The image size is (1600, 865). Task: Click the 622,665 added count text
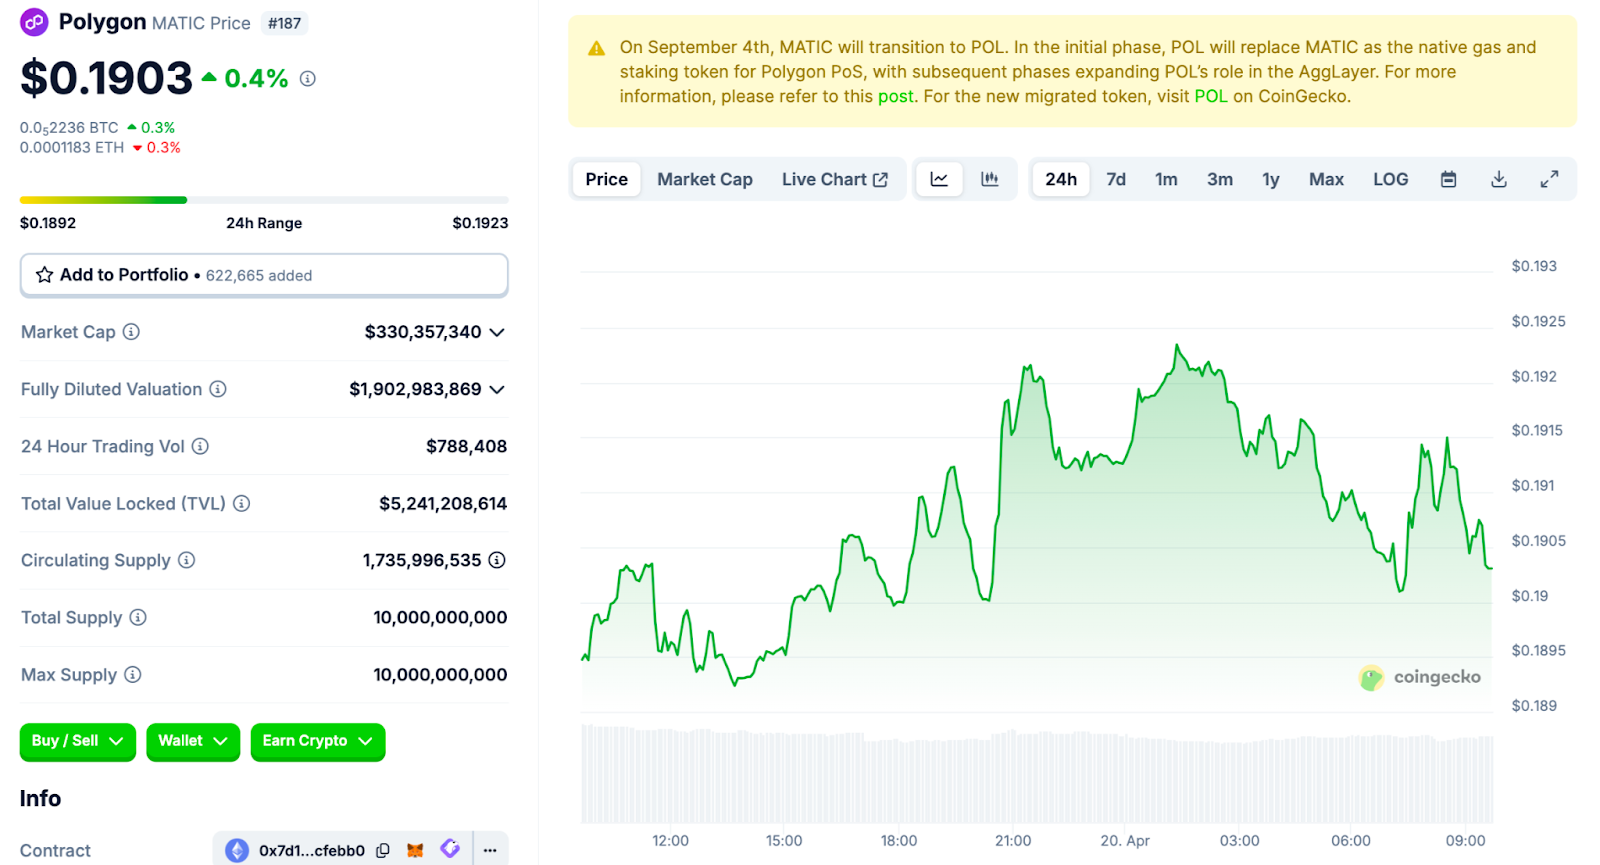pos(259,275)
